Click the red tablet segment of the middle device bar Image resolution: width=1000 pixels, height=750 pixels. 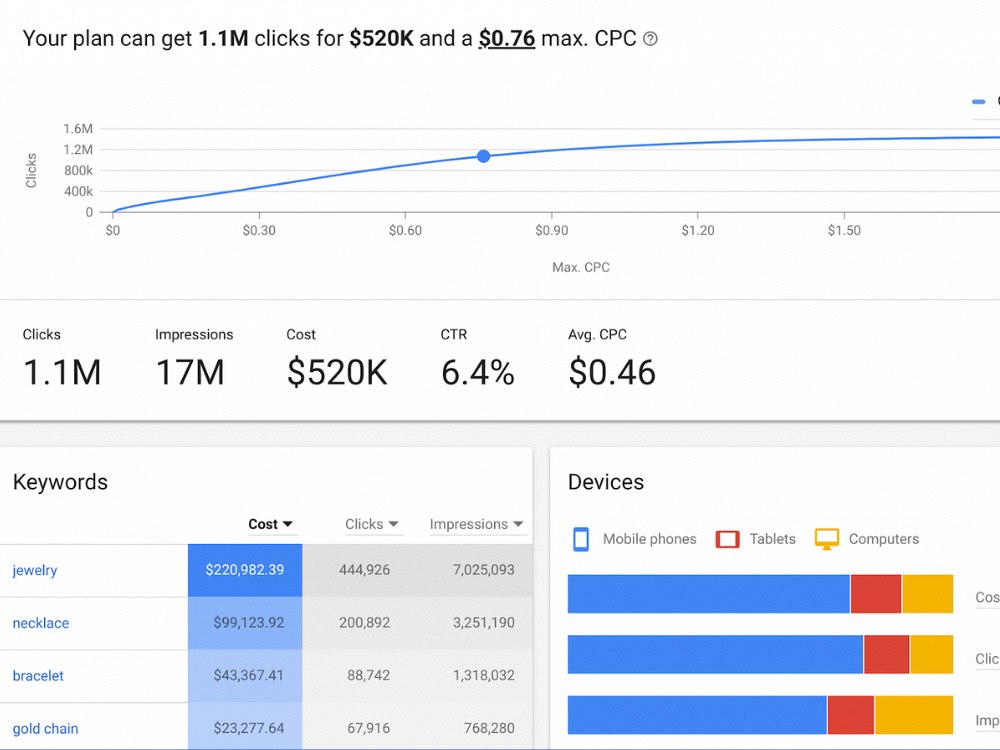(x=886, y=654)
